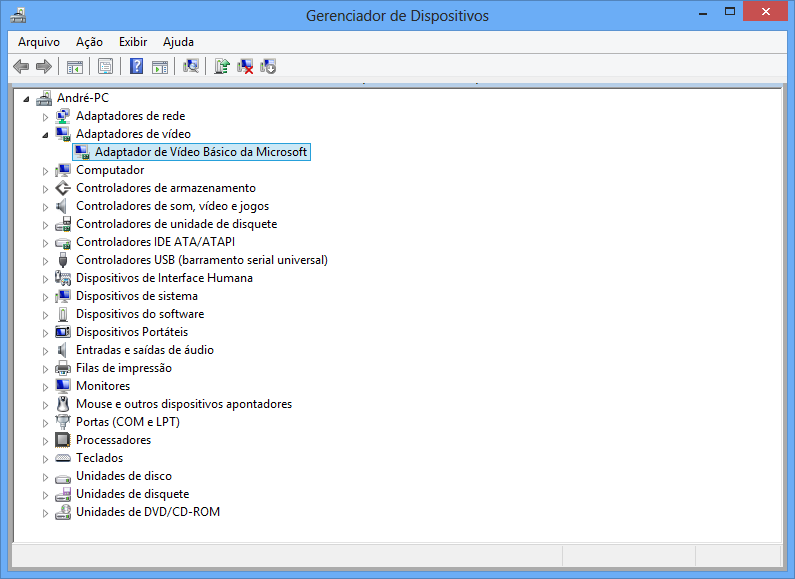Select the Filas de impressão label
795x579 pixels.
tap(124, 368)
